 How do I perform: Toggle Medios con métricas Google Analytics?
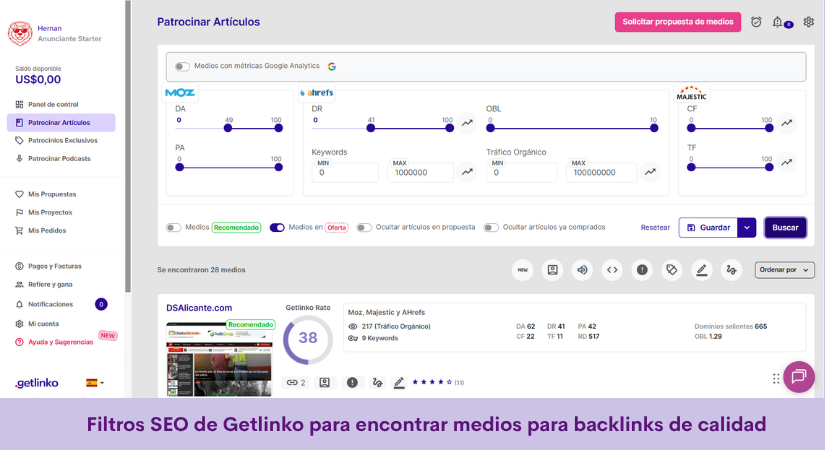(x=182, y=66)
